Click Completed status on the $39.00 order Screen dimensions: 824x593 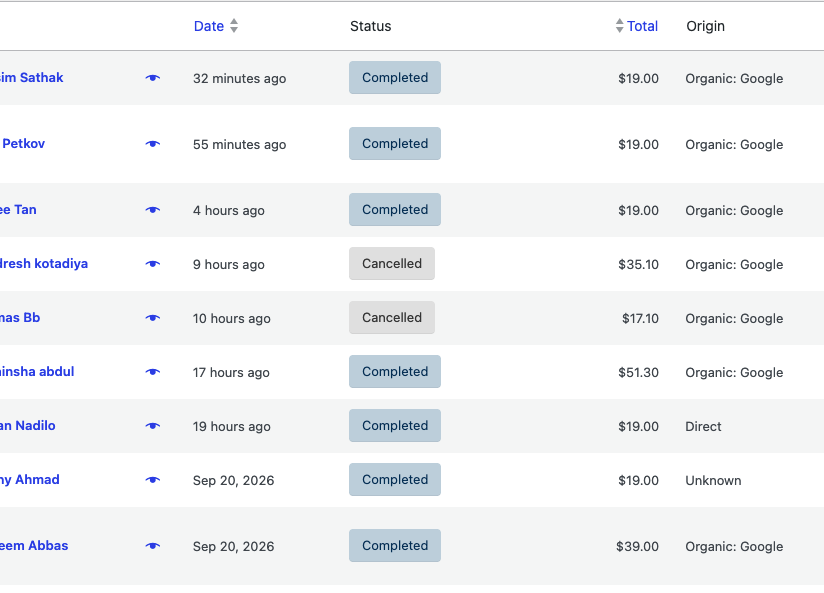click(x=395, y=546)
